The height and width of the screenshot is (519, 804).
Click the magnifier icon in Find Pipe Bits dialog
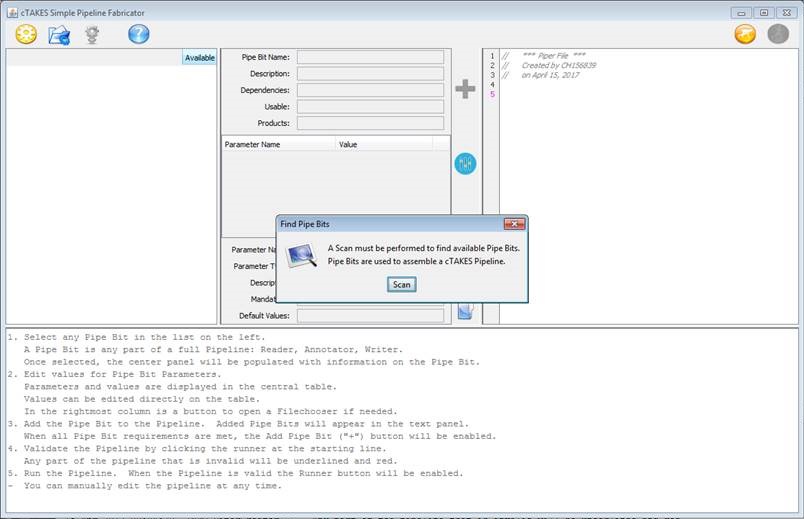coord(301,255)
